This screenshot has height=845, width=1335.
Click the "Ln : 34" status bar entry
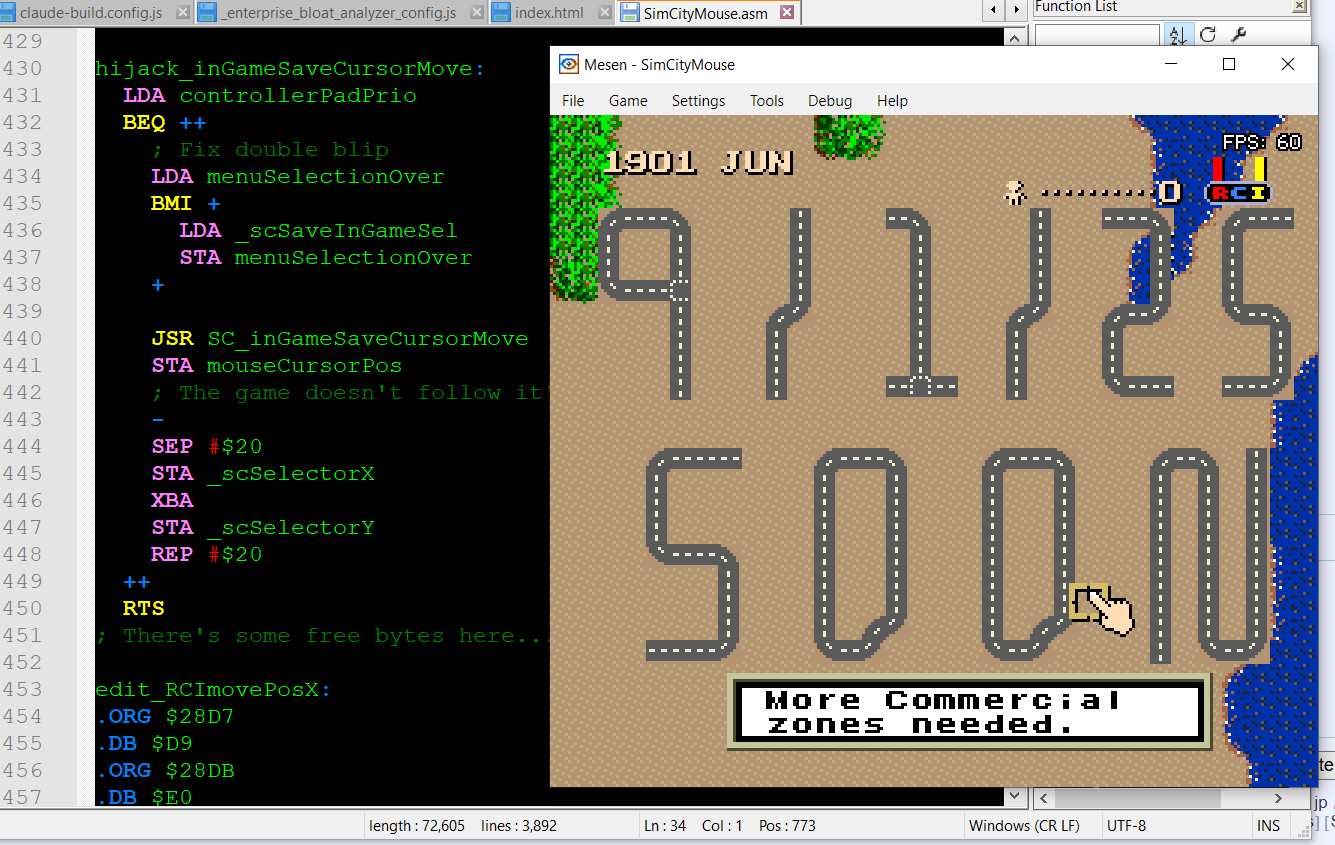pos(665,826)
